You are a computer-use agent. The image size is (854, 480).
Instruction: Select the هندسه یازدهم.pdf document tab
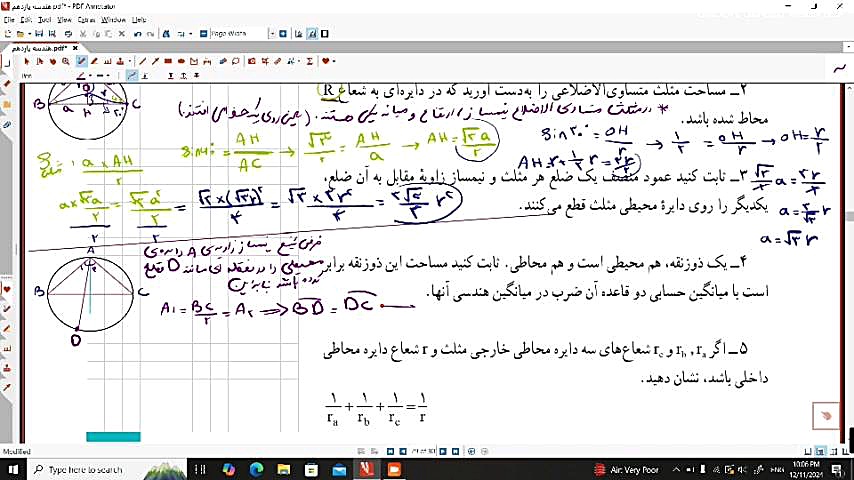[x=40, y=48]
